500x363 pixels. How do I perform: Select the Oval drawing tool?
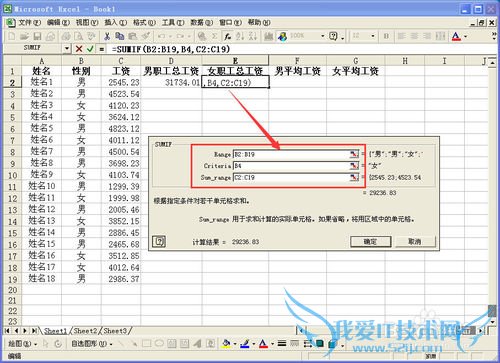tap(159, 343)
